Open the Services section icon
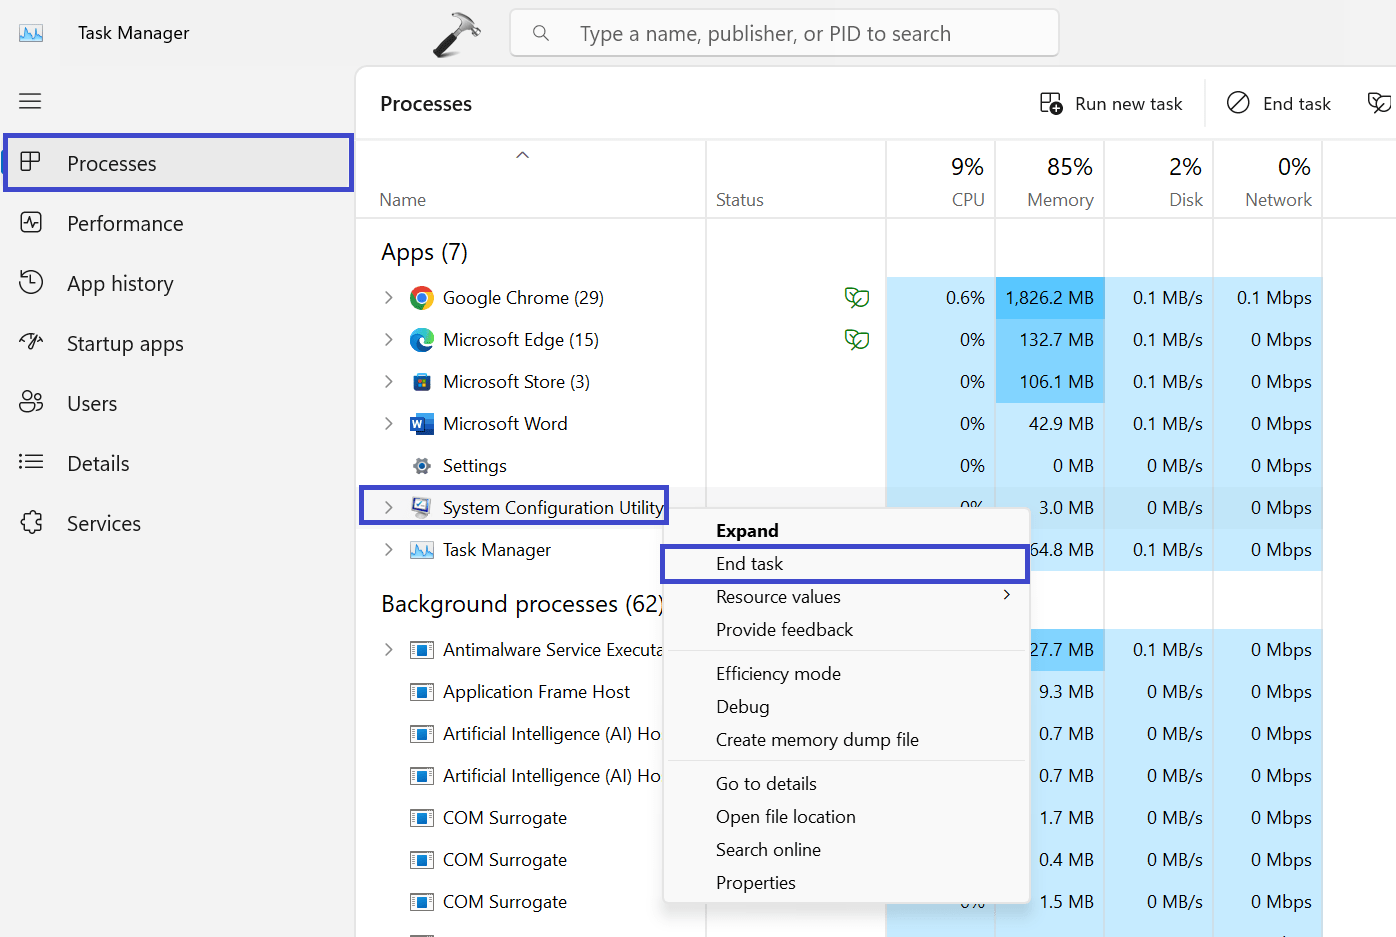Viewport: 1396px width, 937px height. (x=31, y=523)
